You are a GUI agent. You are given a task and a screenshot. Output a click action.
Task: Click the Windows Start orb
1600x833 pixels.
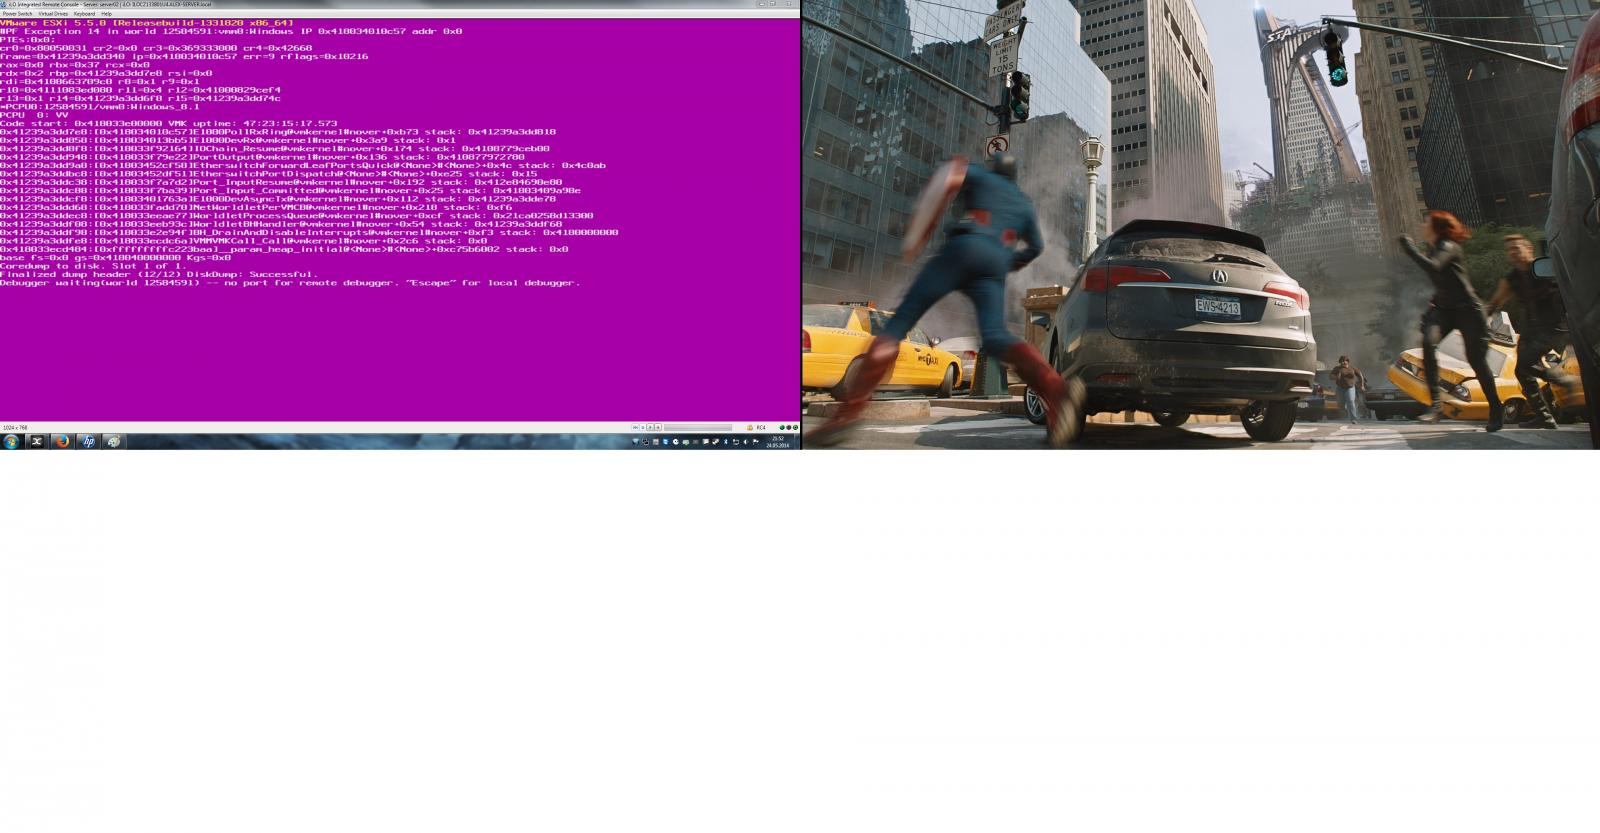(x=10, y=441)
